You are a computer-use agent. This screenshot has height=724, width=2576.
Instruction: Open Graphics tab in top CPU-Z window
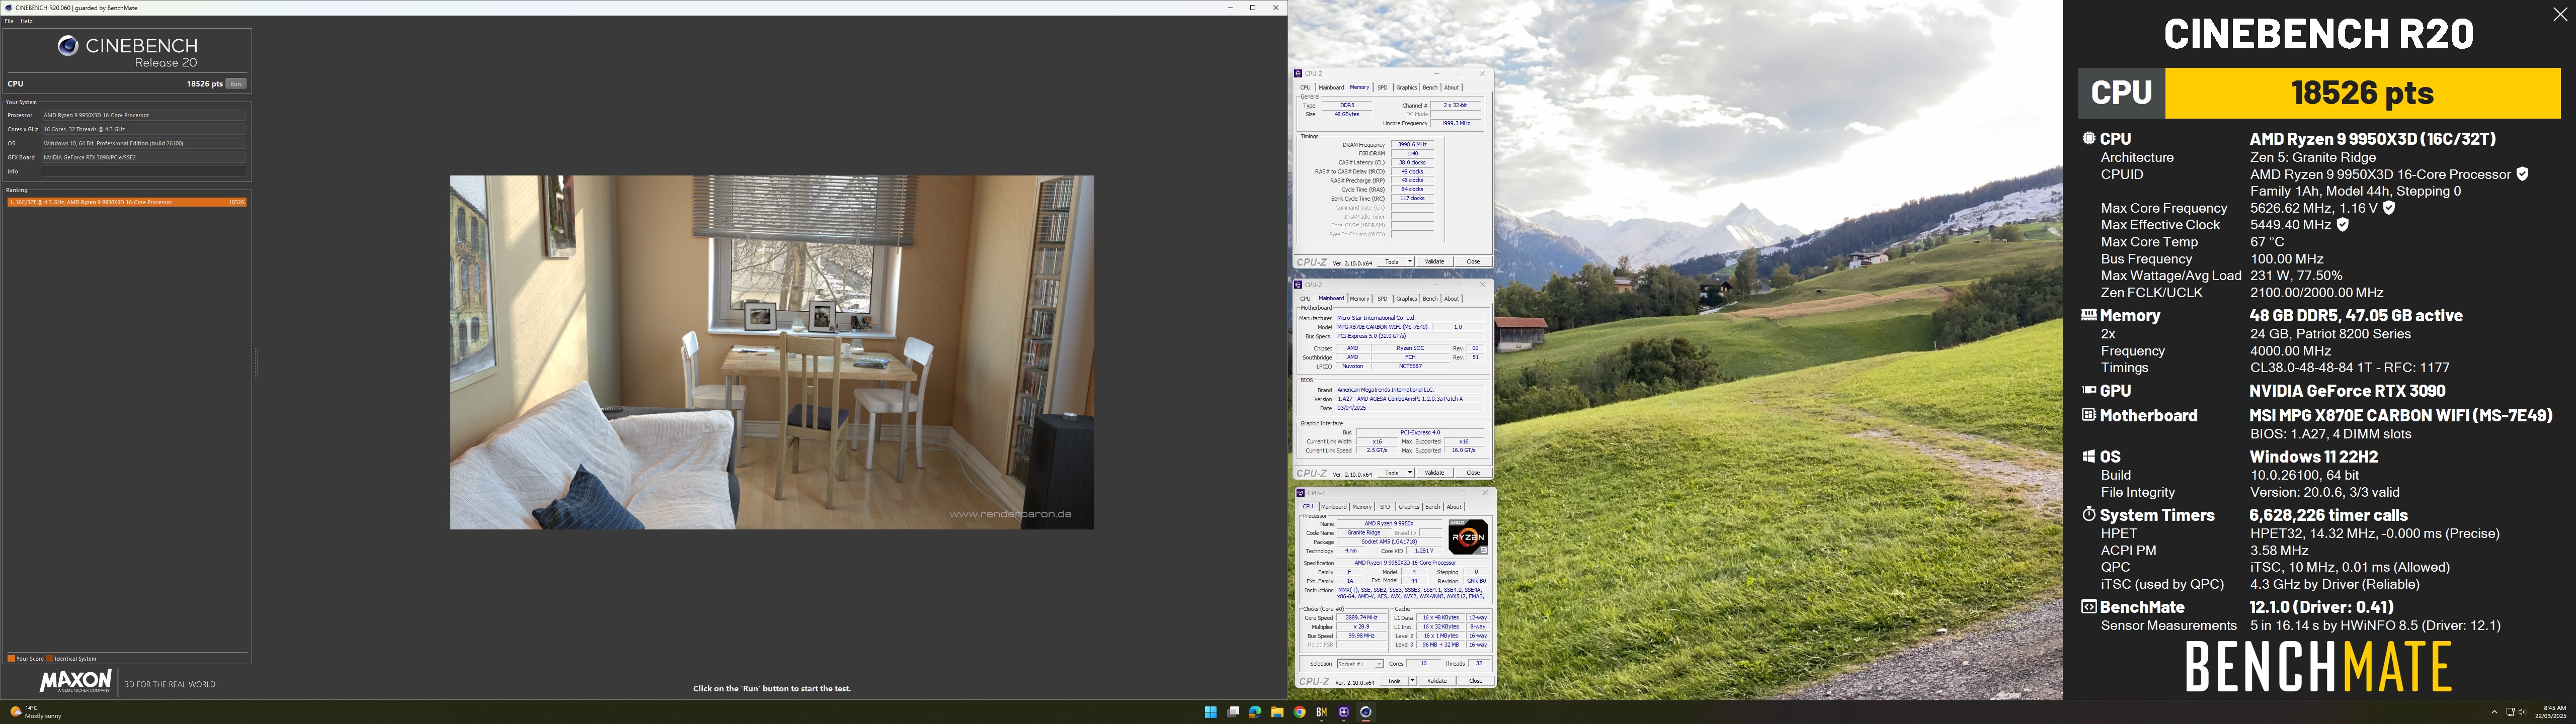pos(1407,87)
